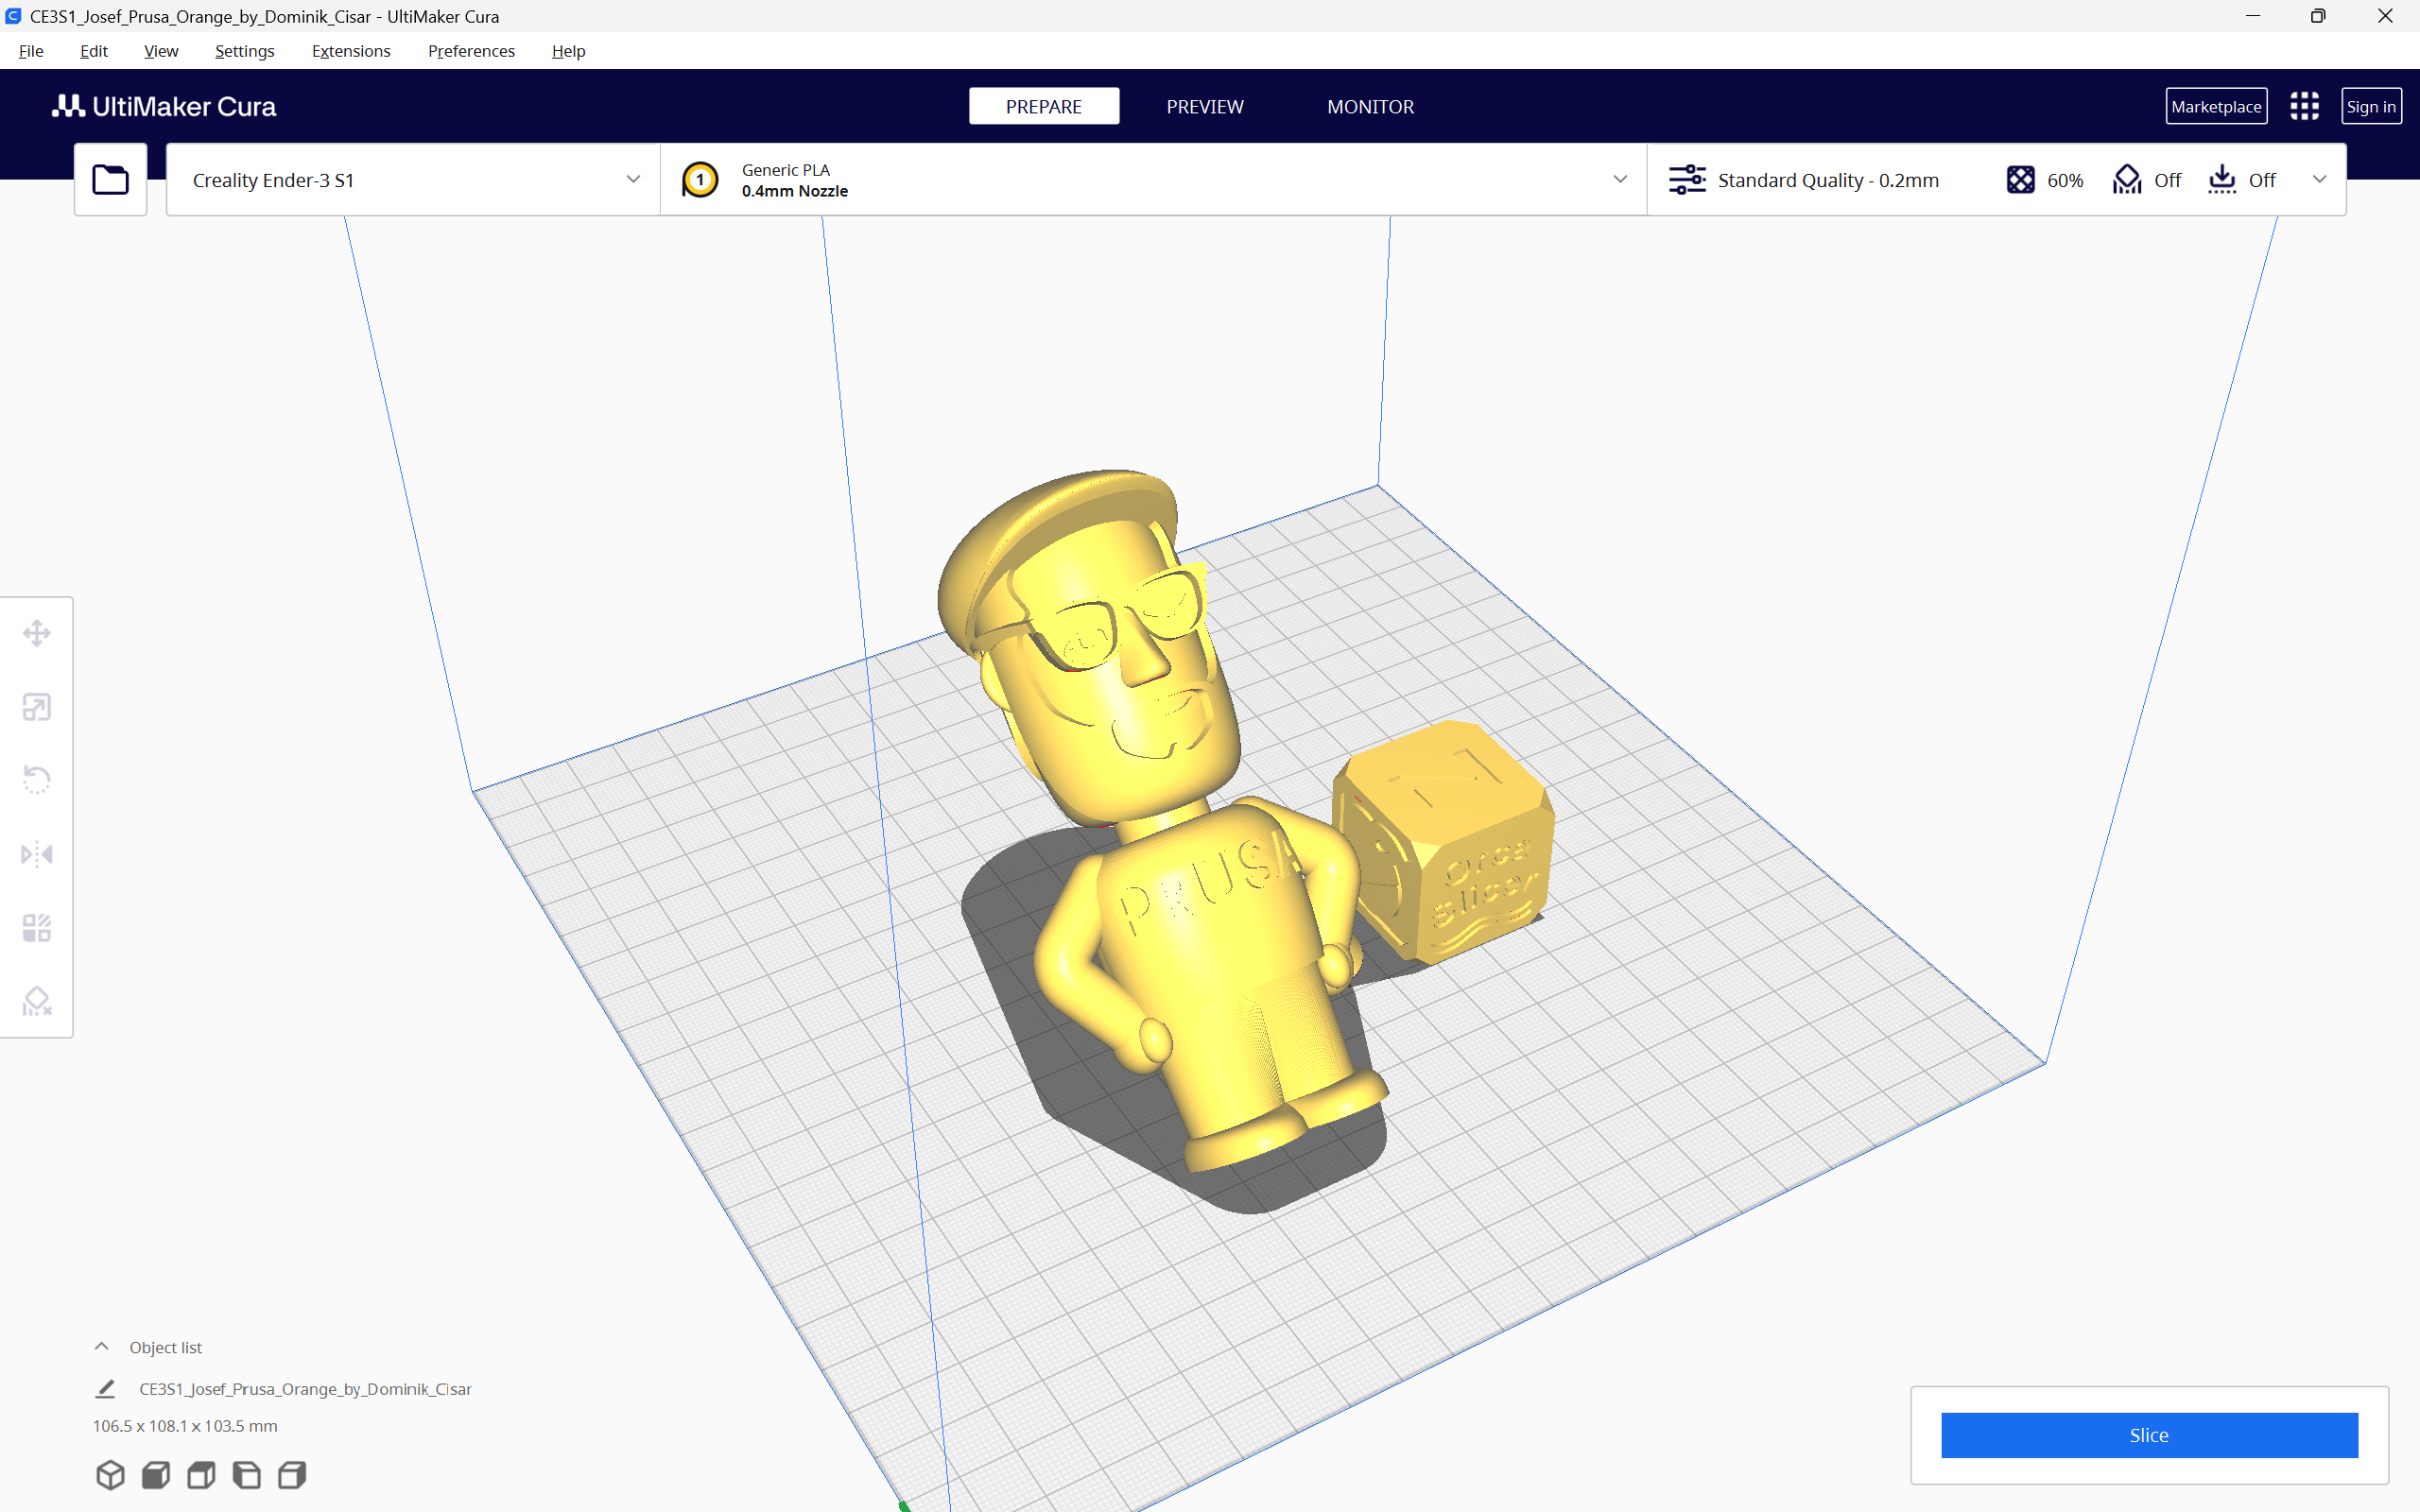Select the Scale tool
This screenshot has height=1512, width=2420.
click(37, 707)
